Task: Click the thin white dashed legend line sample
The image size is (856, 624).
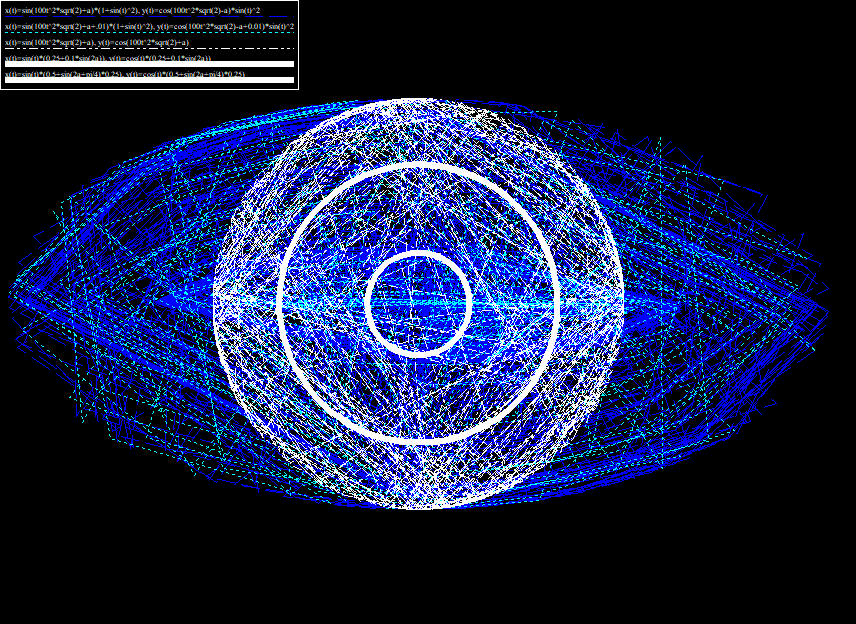Action: tap(149, 49)
